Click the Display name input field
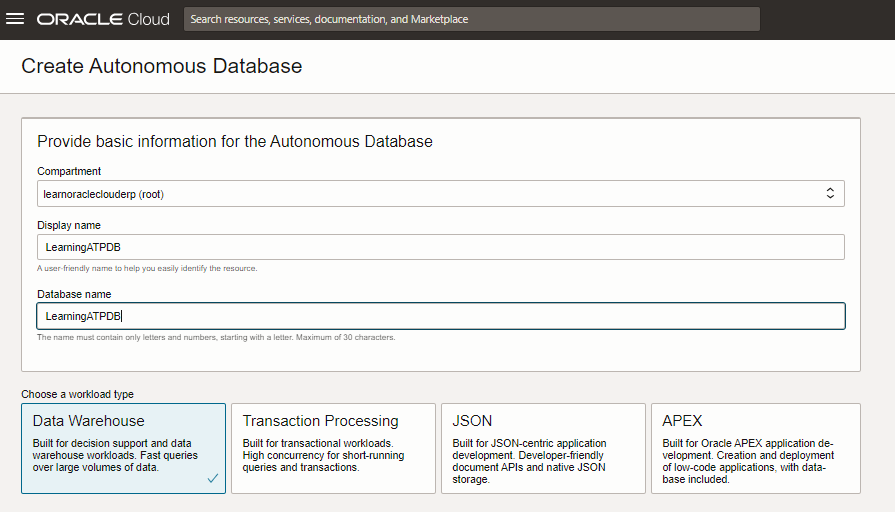The height and width of the screenshot is (512, 895). click(x=441, y=247)
